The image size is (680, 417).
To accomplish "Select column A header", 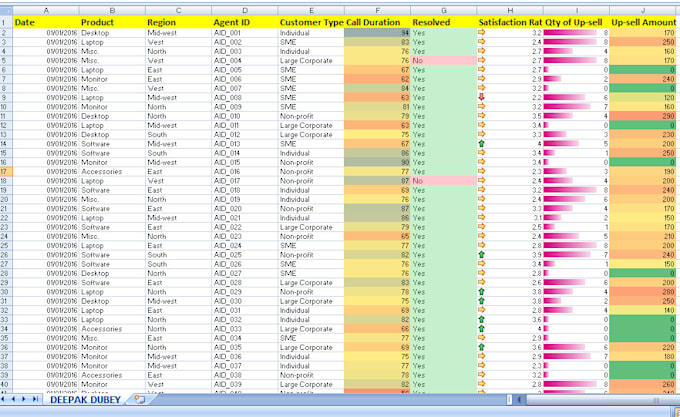I will [46, 10].
